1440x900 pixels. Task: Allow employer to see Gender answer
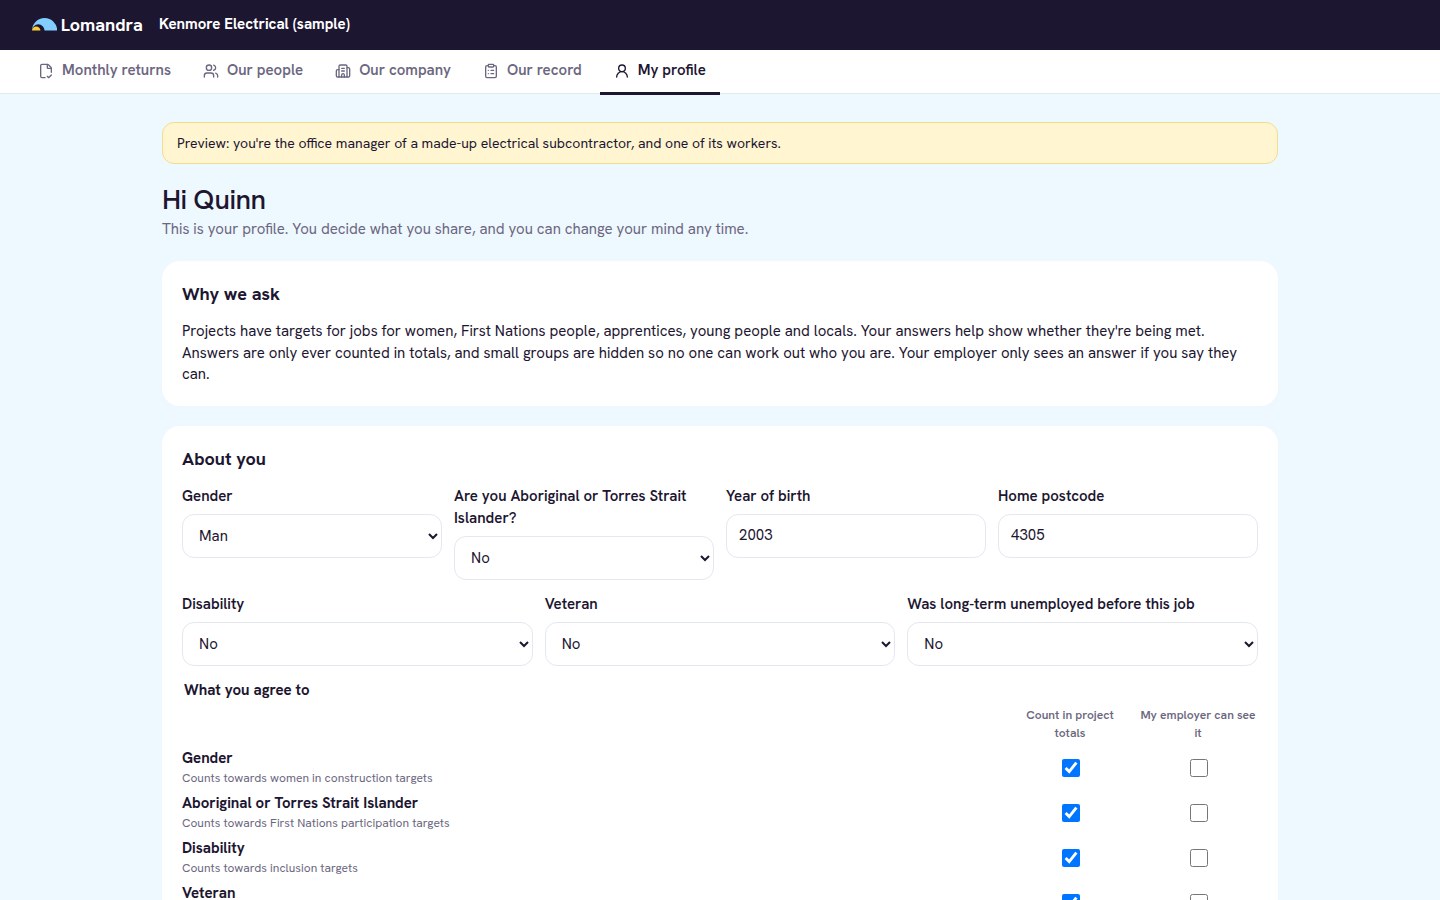tap(1199, 768)
